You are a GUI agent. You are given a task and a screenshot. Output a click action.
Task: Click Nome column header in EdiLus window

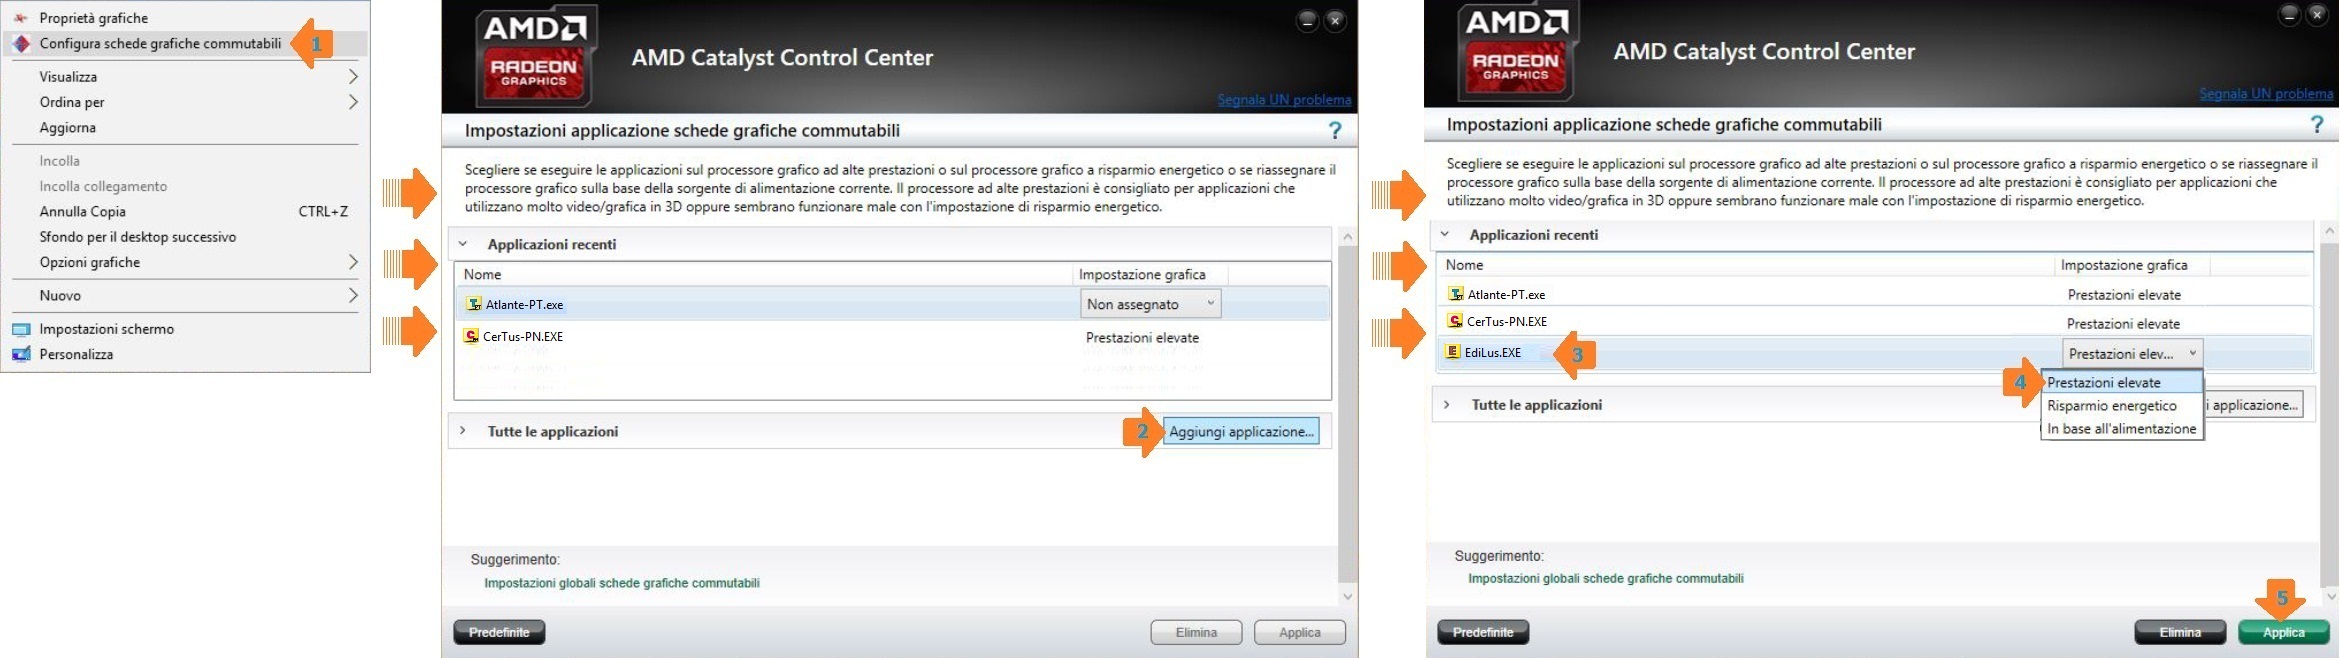[x=1746, y=265]
